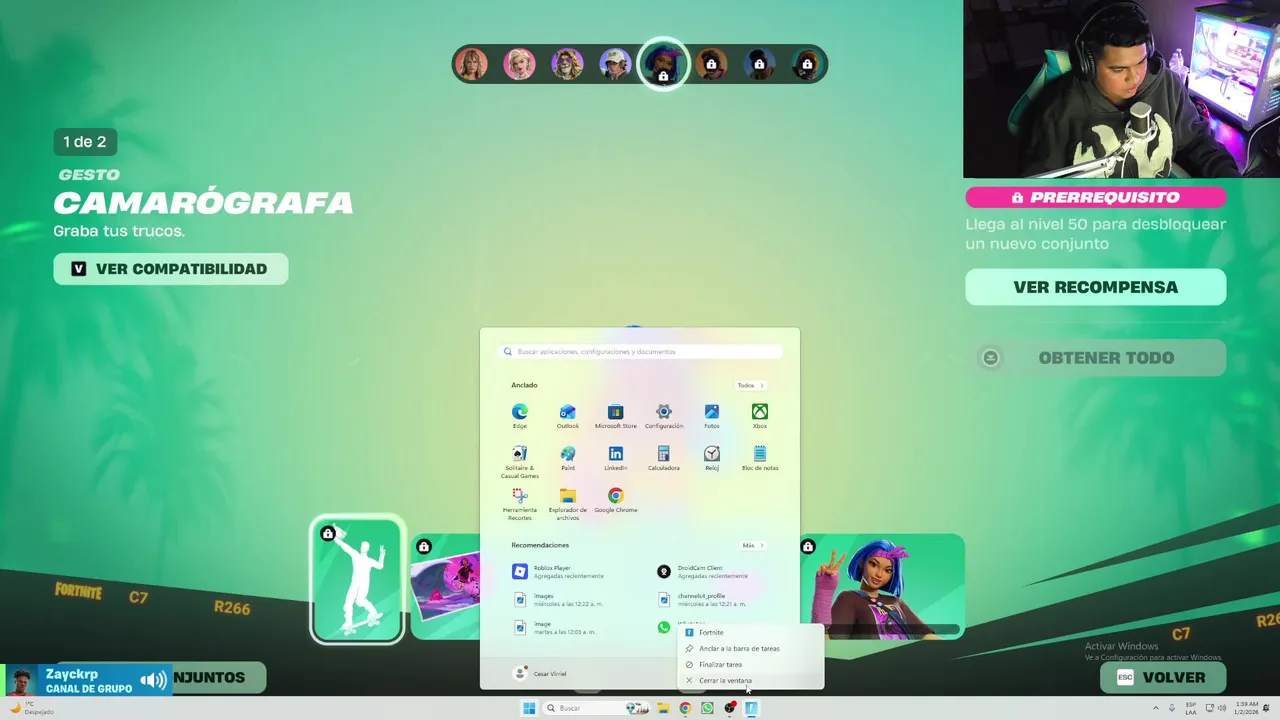Launch Outlook from pinned apps
This screenshot has width=1280, height=720.
[x=568, y=416]
